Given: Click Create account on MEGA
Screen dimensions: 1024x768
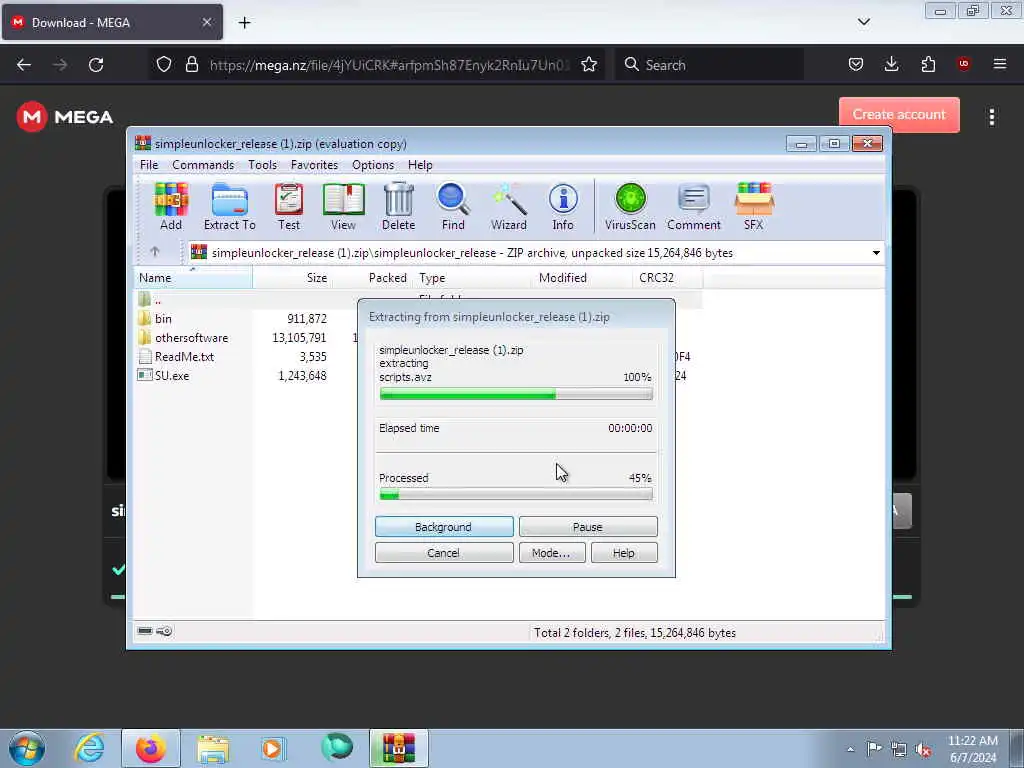Looking at the screenshot, I should (899, 114).
